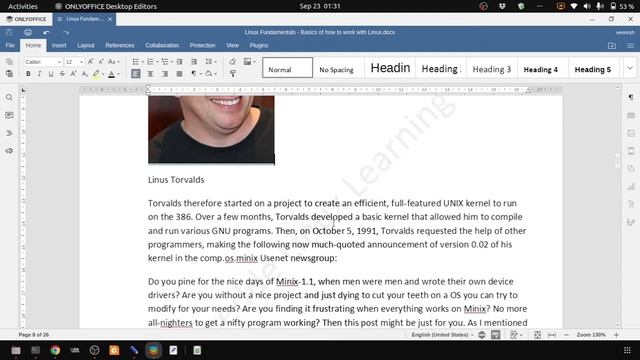Open paragraph settings in right sidebar
The width and height of the screenshot is (640, 360).
point(631,97)
